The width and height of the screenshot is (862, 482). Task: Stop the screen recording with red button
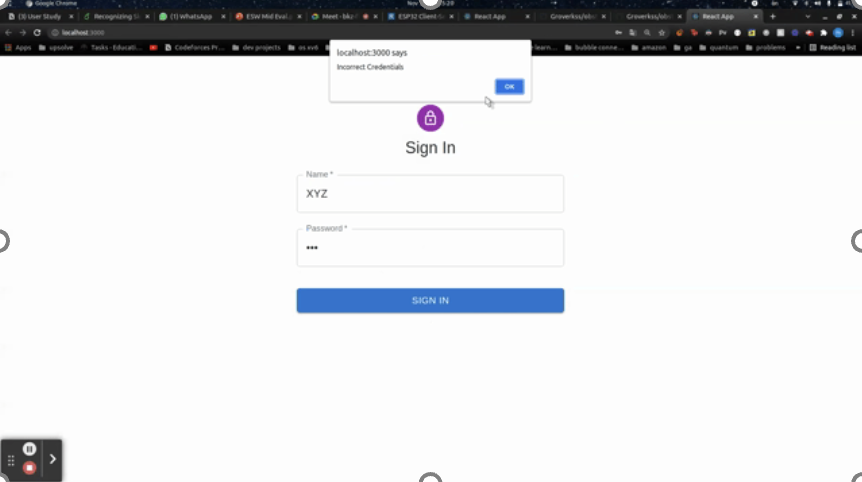point(30,468)
